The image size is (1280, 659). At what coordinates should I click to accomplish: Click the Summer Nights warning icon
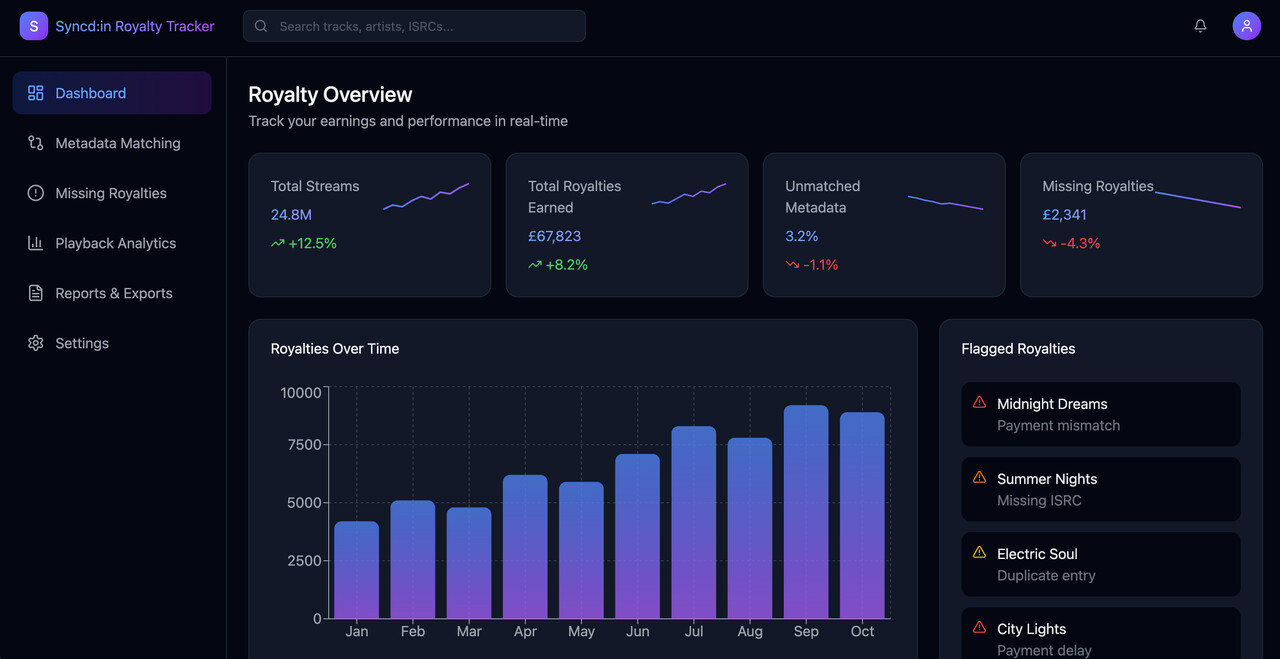tap(980, 477)
